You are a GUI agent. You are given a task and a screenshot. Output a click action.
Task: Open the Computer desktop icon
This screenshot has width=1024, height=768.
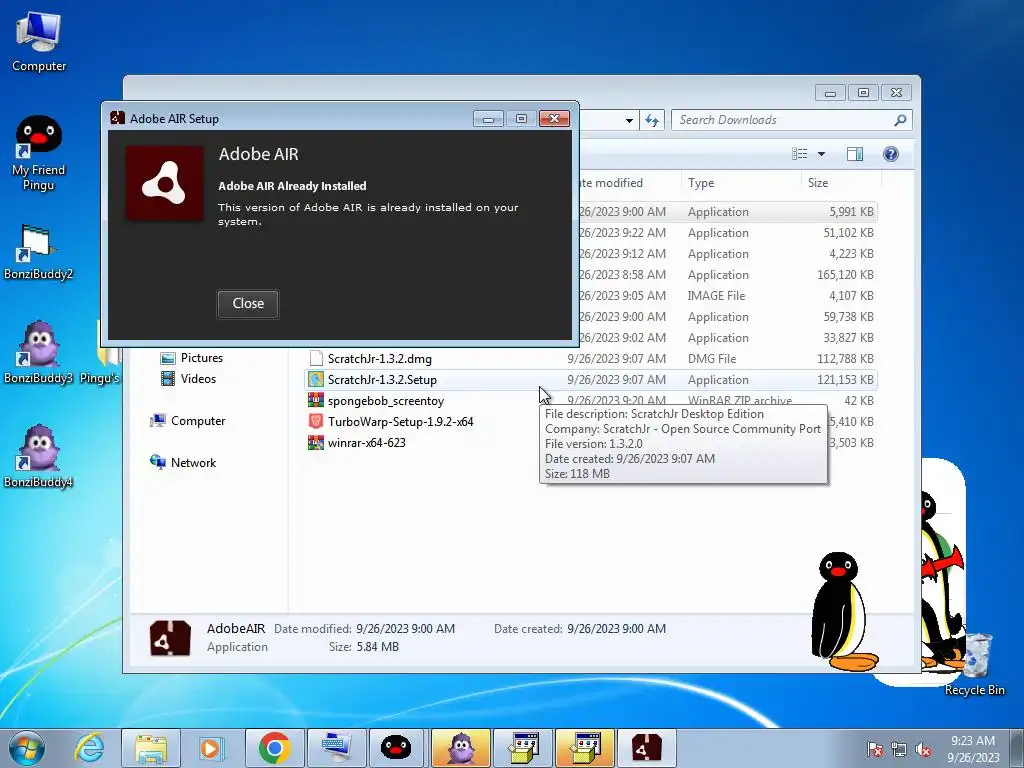coord(39,42)
